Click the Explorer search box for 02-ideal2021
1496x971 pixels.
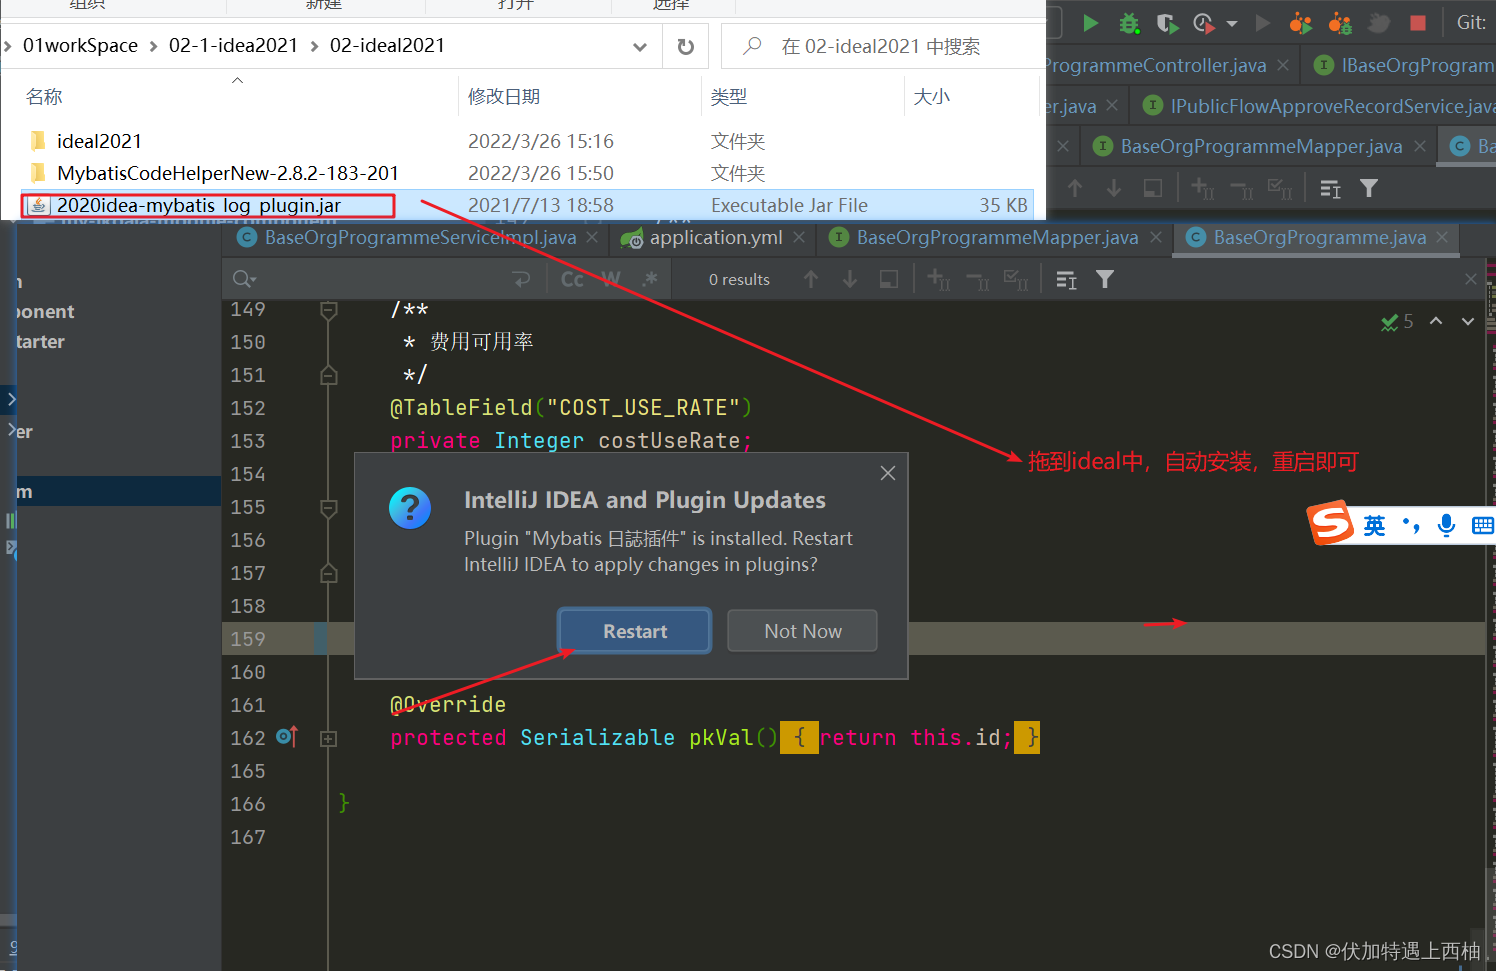tap(884, 46)
